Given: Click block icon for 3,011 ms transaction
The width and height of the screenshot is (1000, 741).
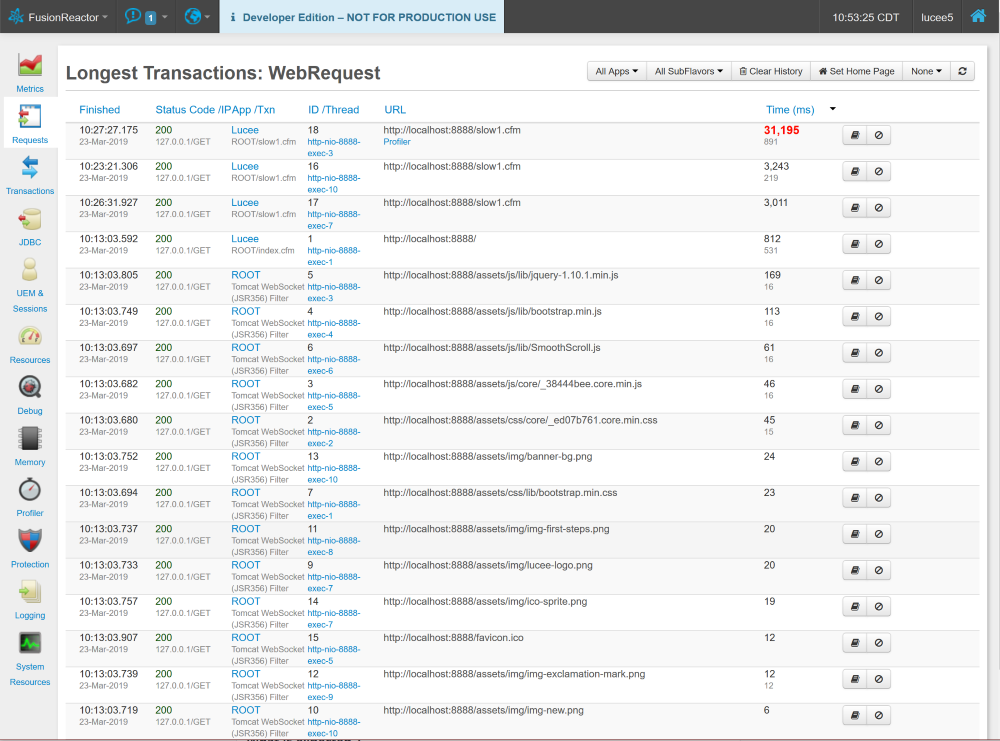Looking at the screenshot, I should 879,208.
